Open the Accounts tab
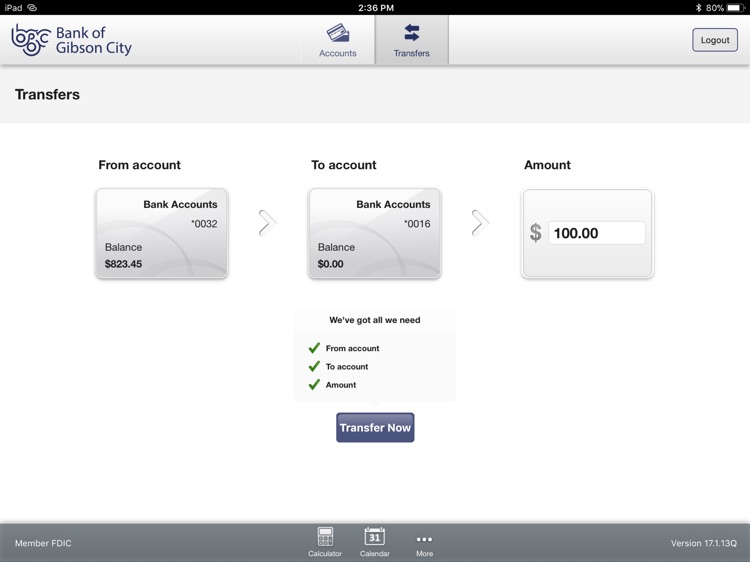 coord(338,40)
